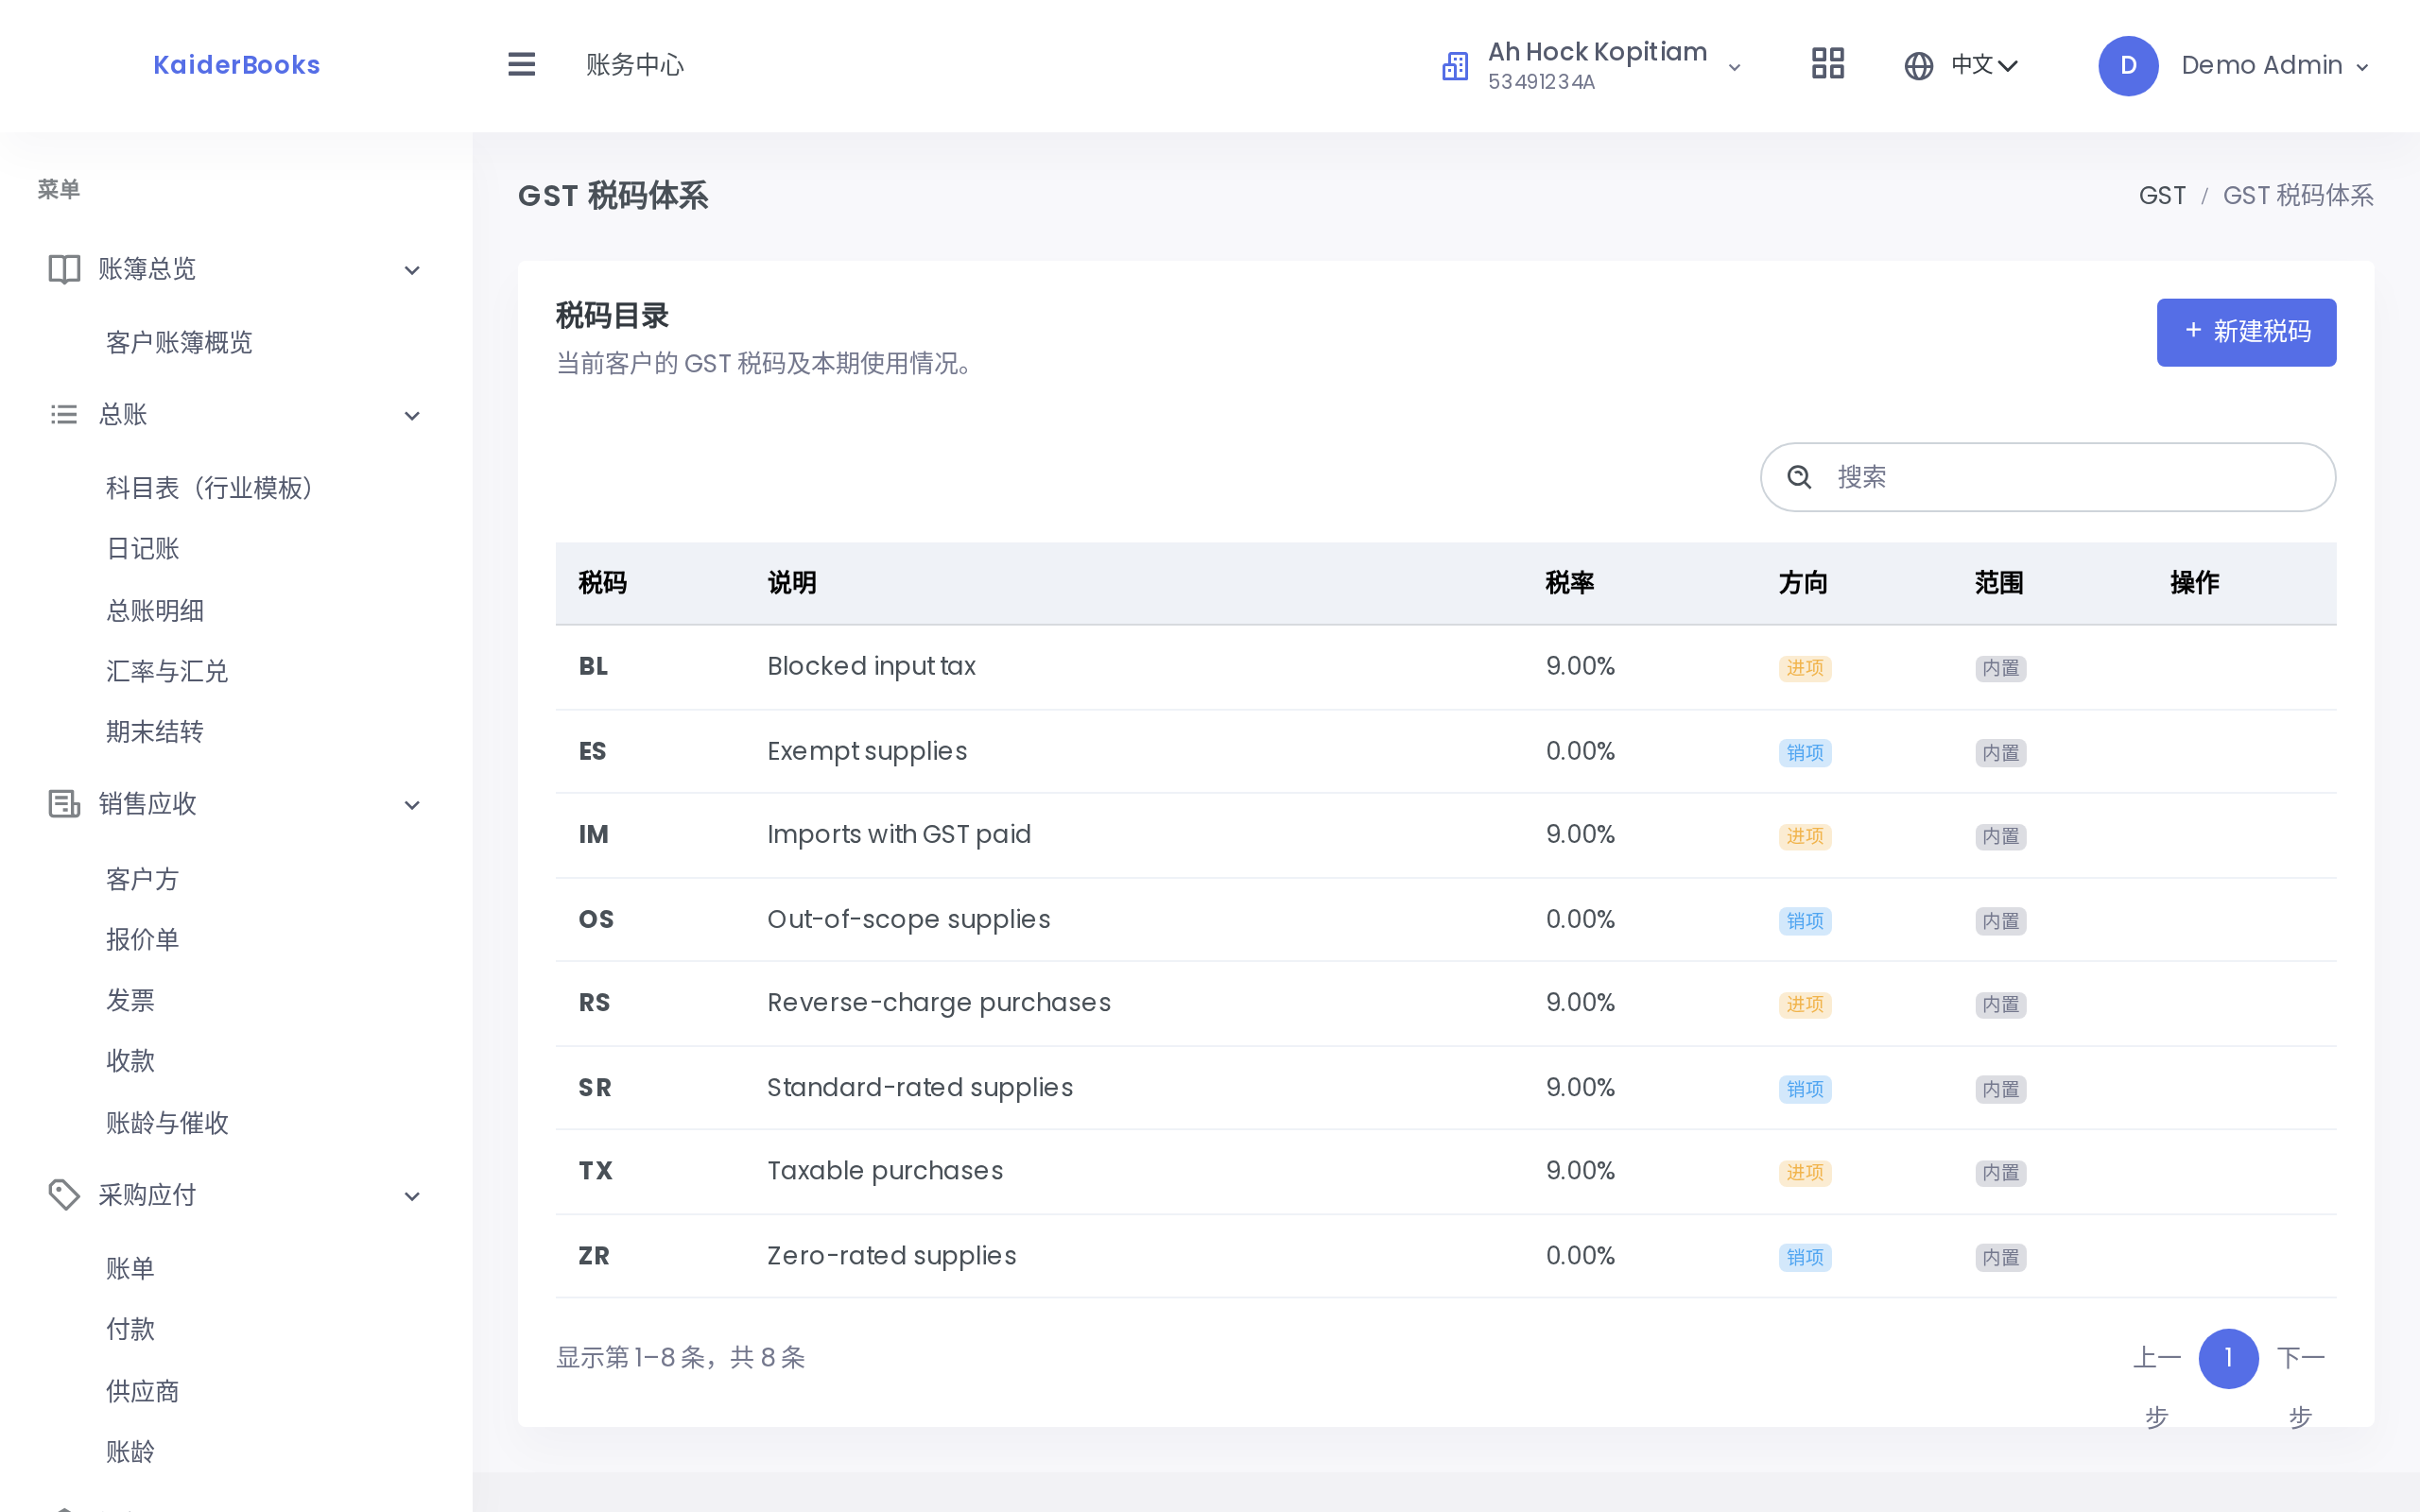The height and width of the screenshot is (1512, 2420).
Task: Click Out-of-scope supplies description
Action: coord(908,919)
